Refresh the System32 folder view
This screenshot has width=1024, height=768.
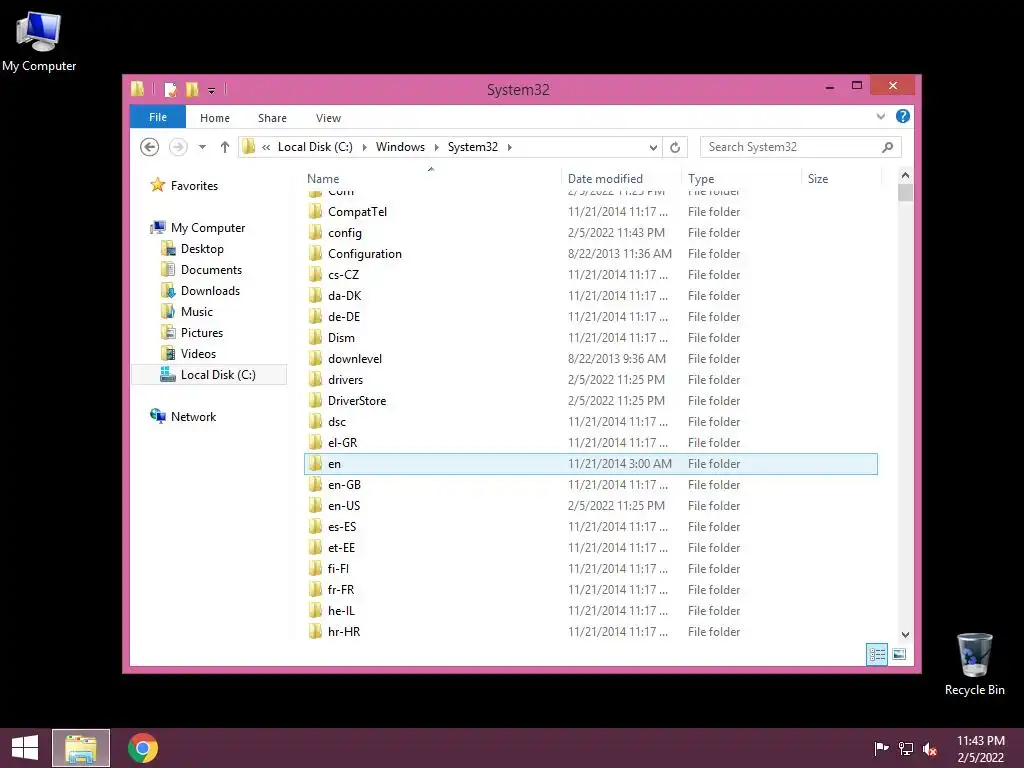[675, 147]
